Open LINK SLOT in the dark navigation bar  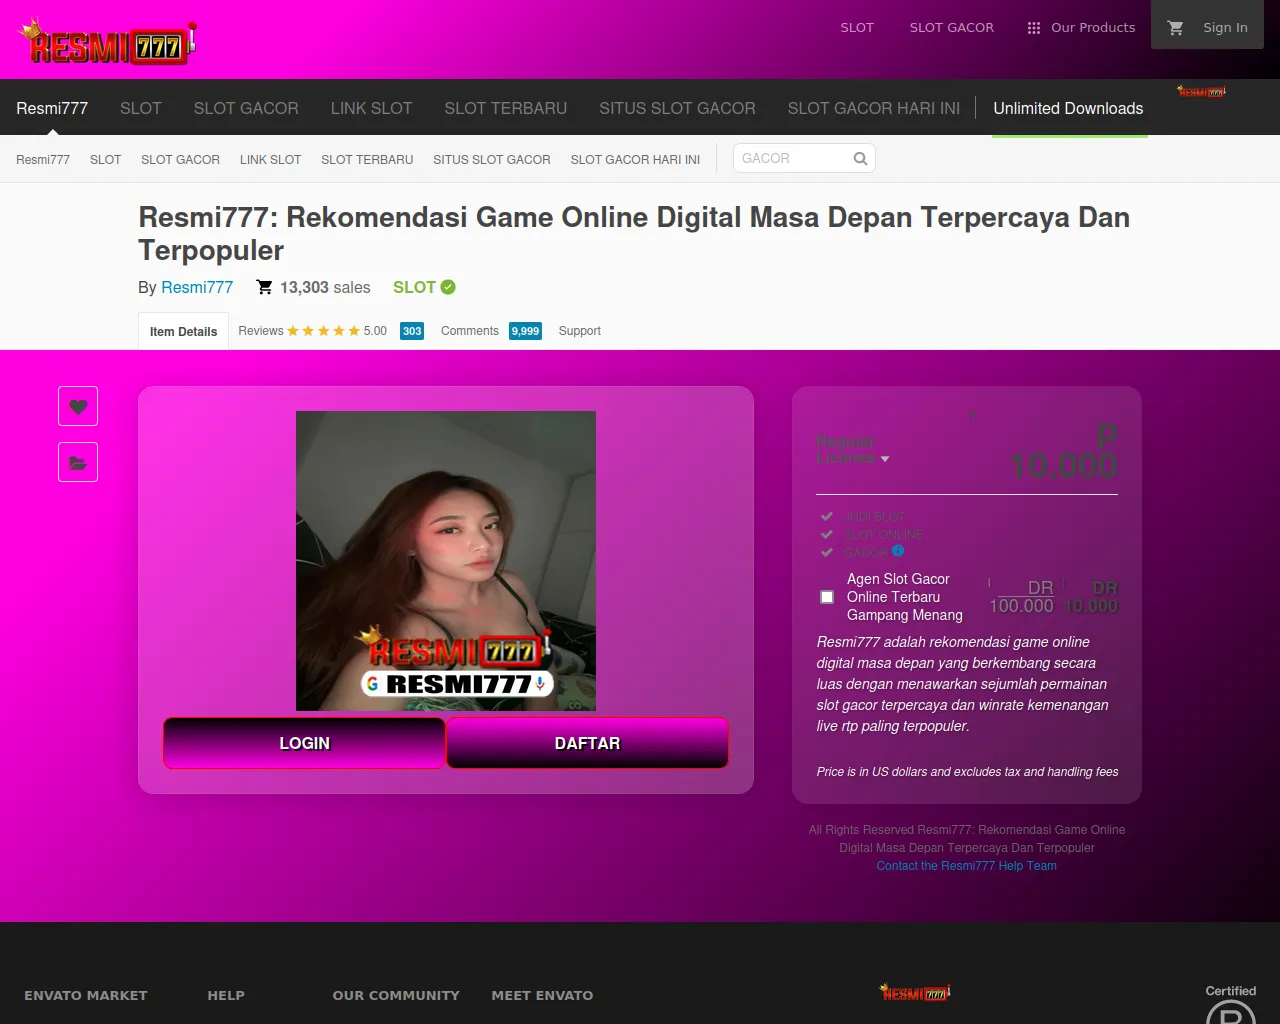[371, 108]
